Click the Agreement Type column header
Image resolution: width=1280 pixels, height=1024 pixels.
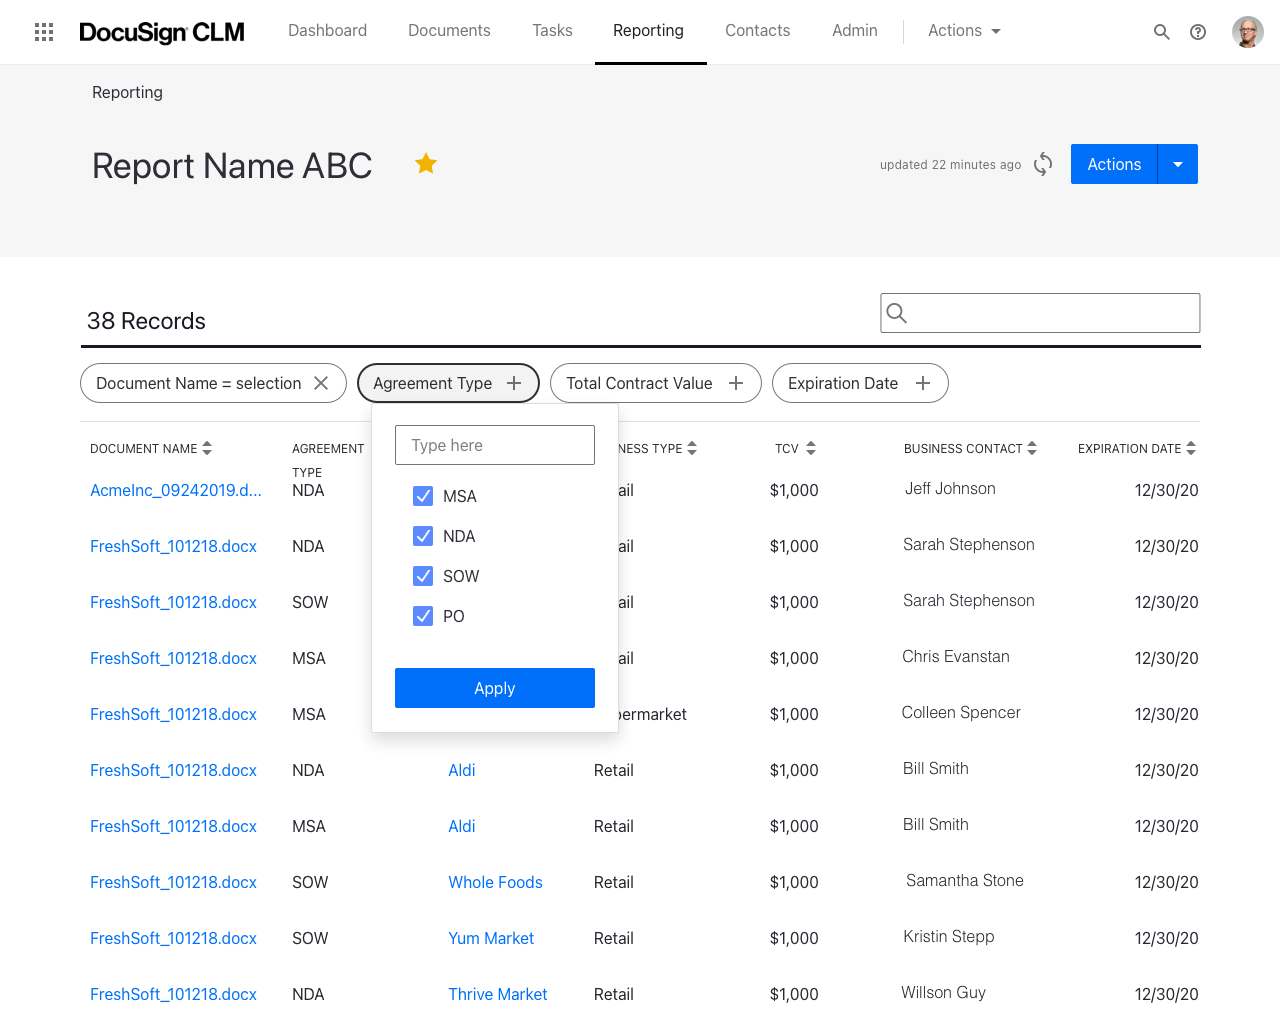click(328, 460)
